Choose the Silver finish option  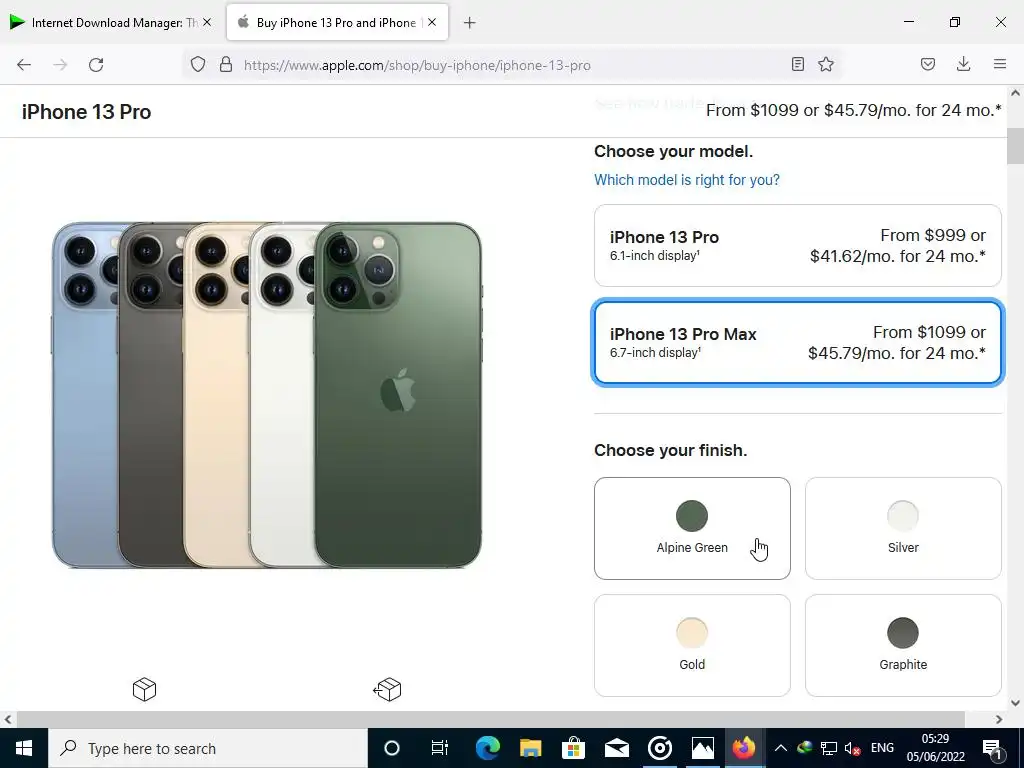(902, 528)
